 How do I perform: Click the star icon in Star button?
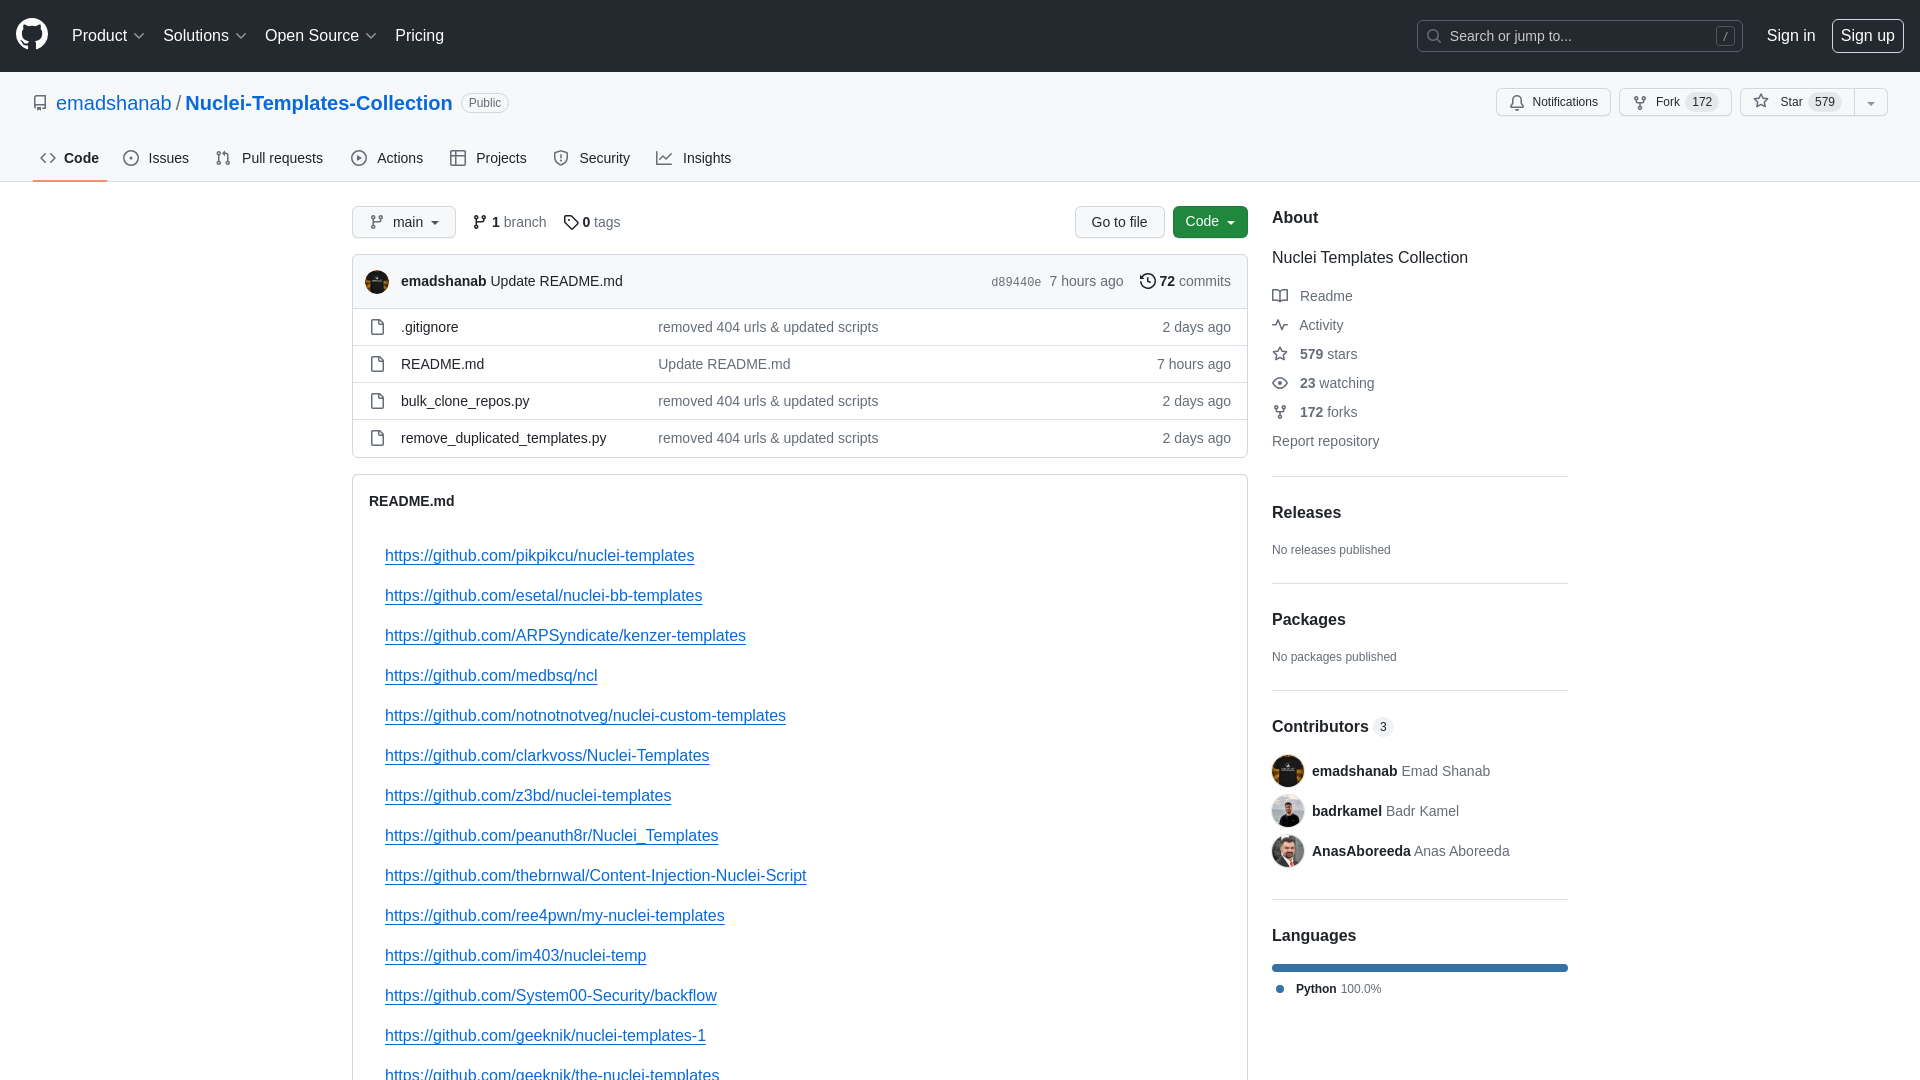coord(1761,101)
